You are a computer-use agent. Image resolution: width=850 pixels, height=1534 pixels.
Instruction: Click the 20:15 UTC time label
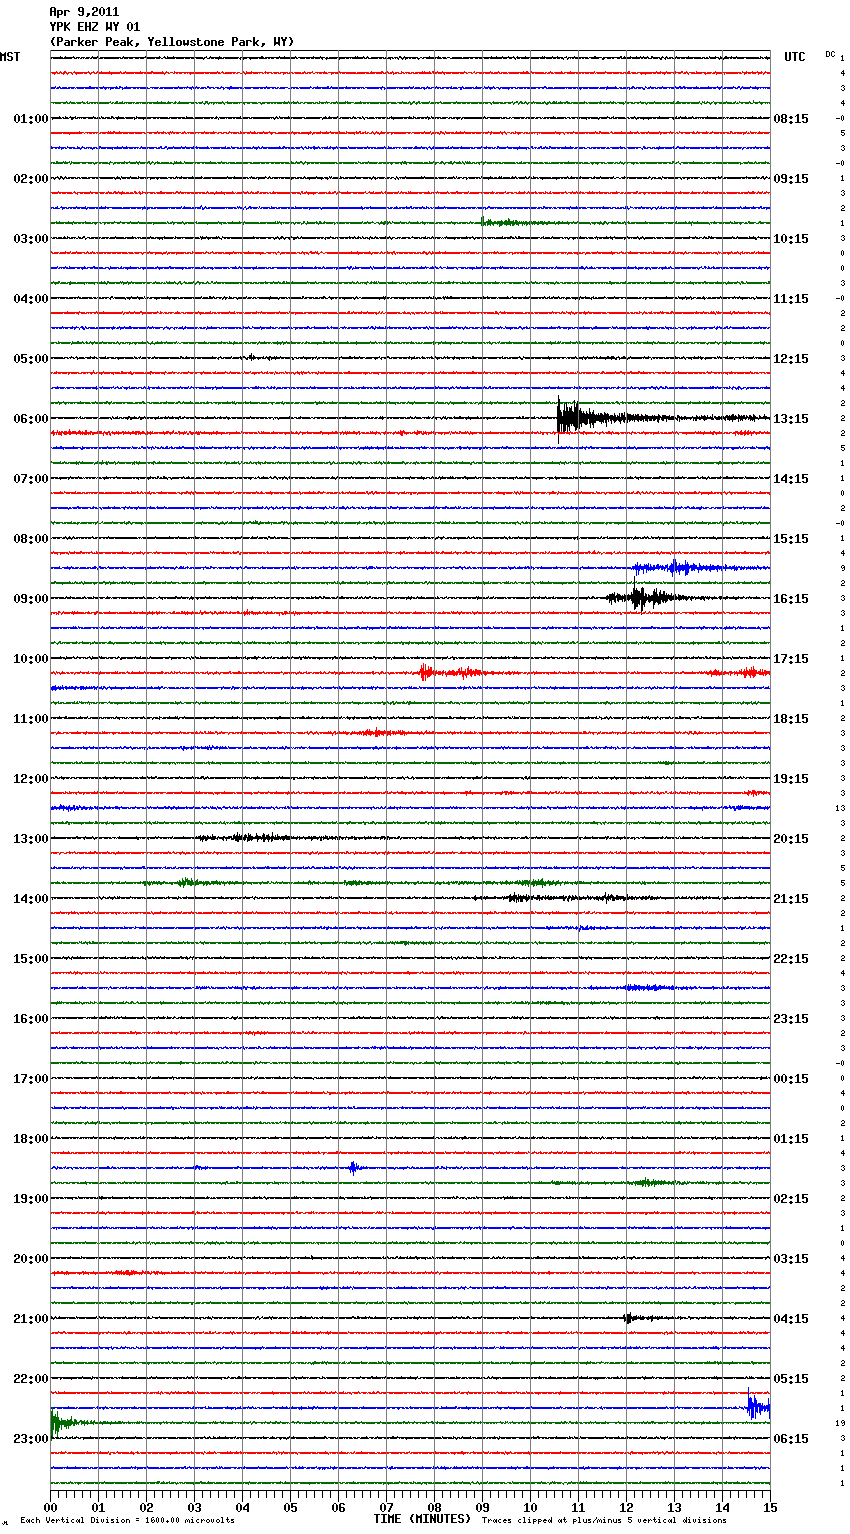click(791, 839)
